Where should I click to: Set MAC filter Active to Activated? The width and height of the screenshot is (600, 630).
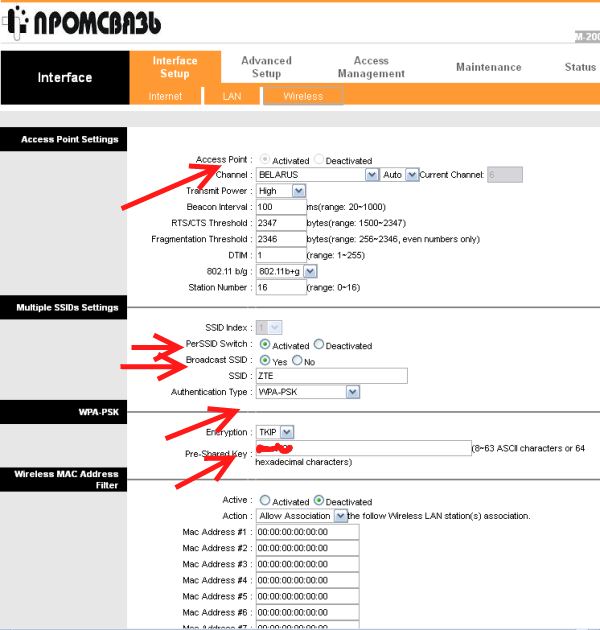pos(265,500)
